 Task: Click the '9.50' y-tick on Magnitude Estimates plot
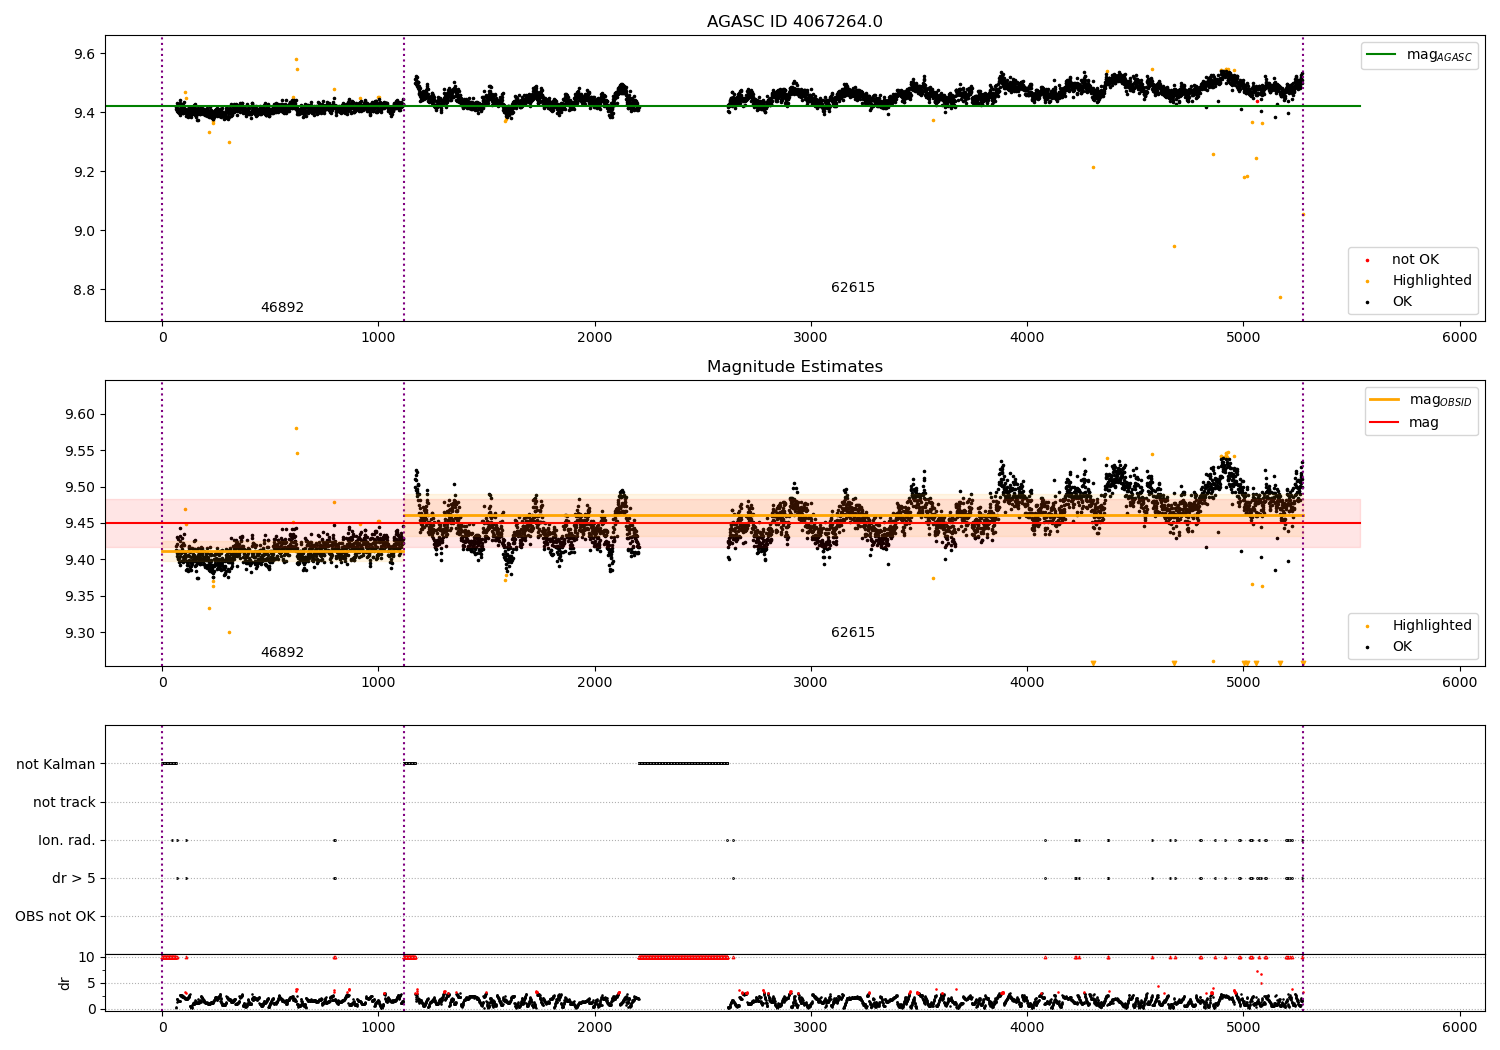pos(80,488)
